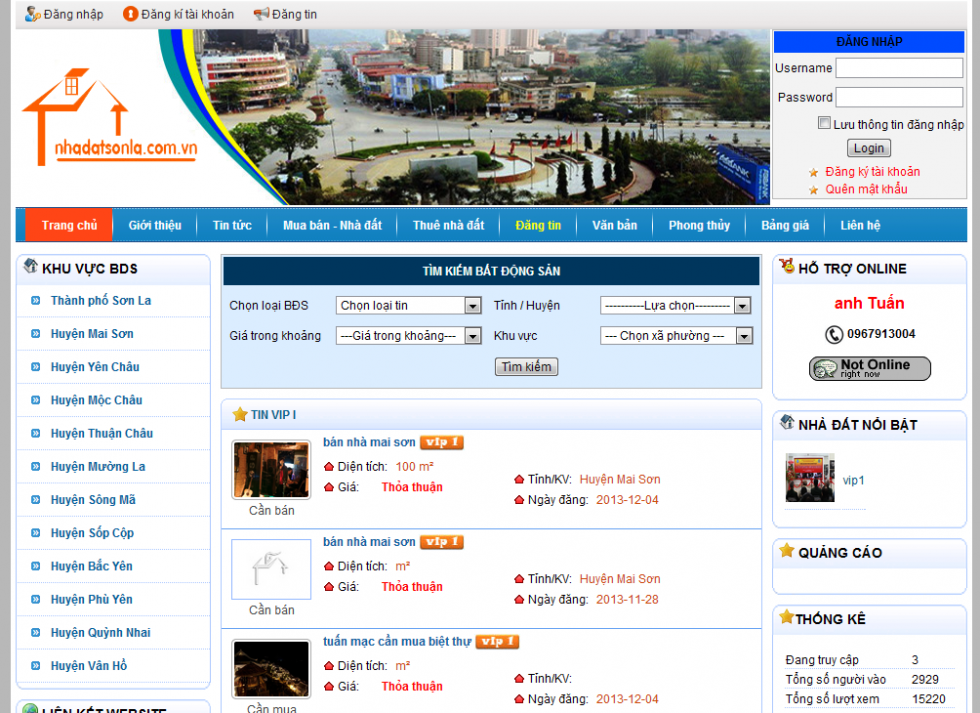Click arrow icon beside Thành phố Sơn La
Screen dimensions: 980x713
[x=36, y=300]
